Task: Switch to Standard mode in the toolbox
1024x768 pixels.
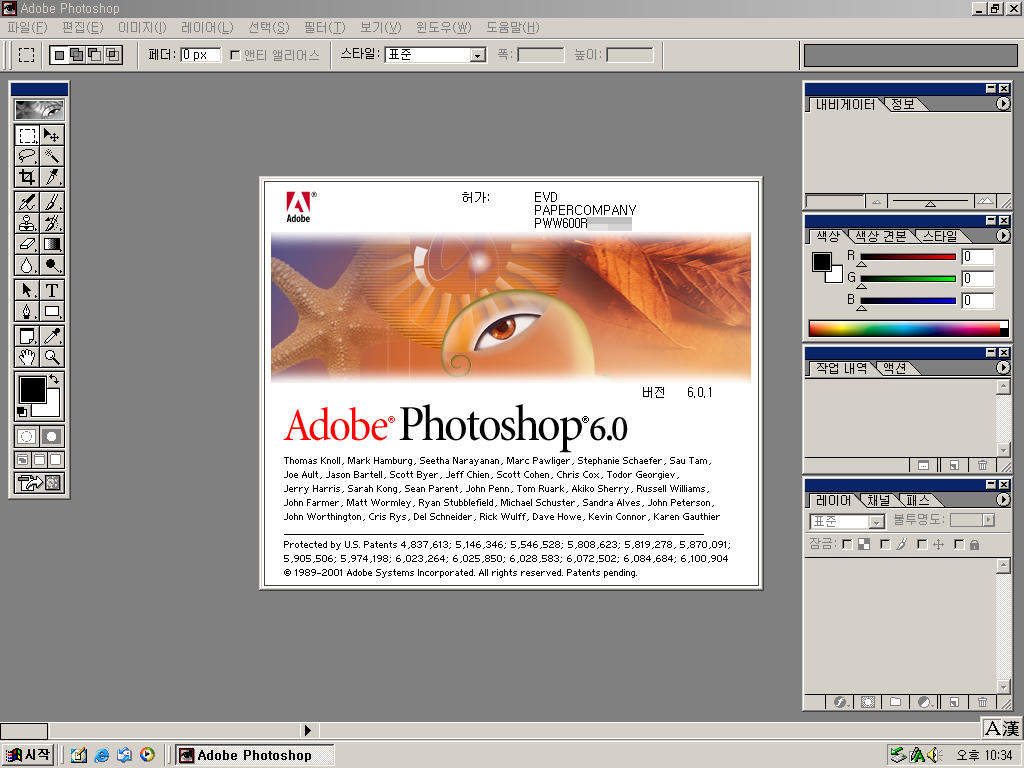Action: point(27,436)
